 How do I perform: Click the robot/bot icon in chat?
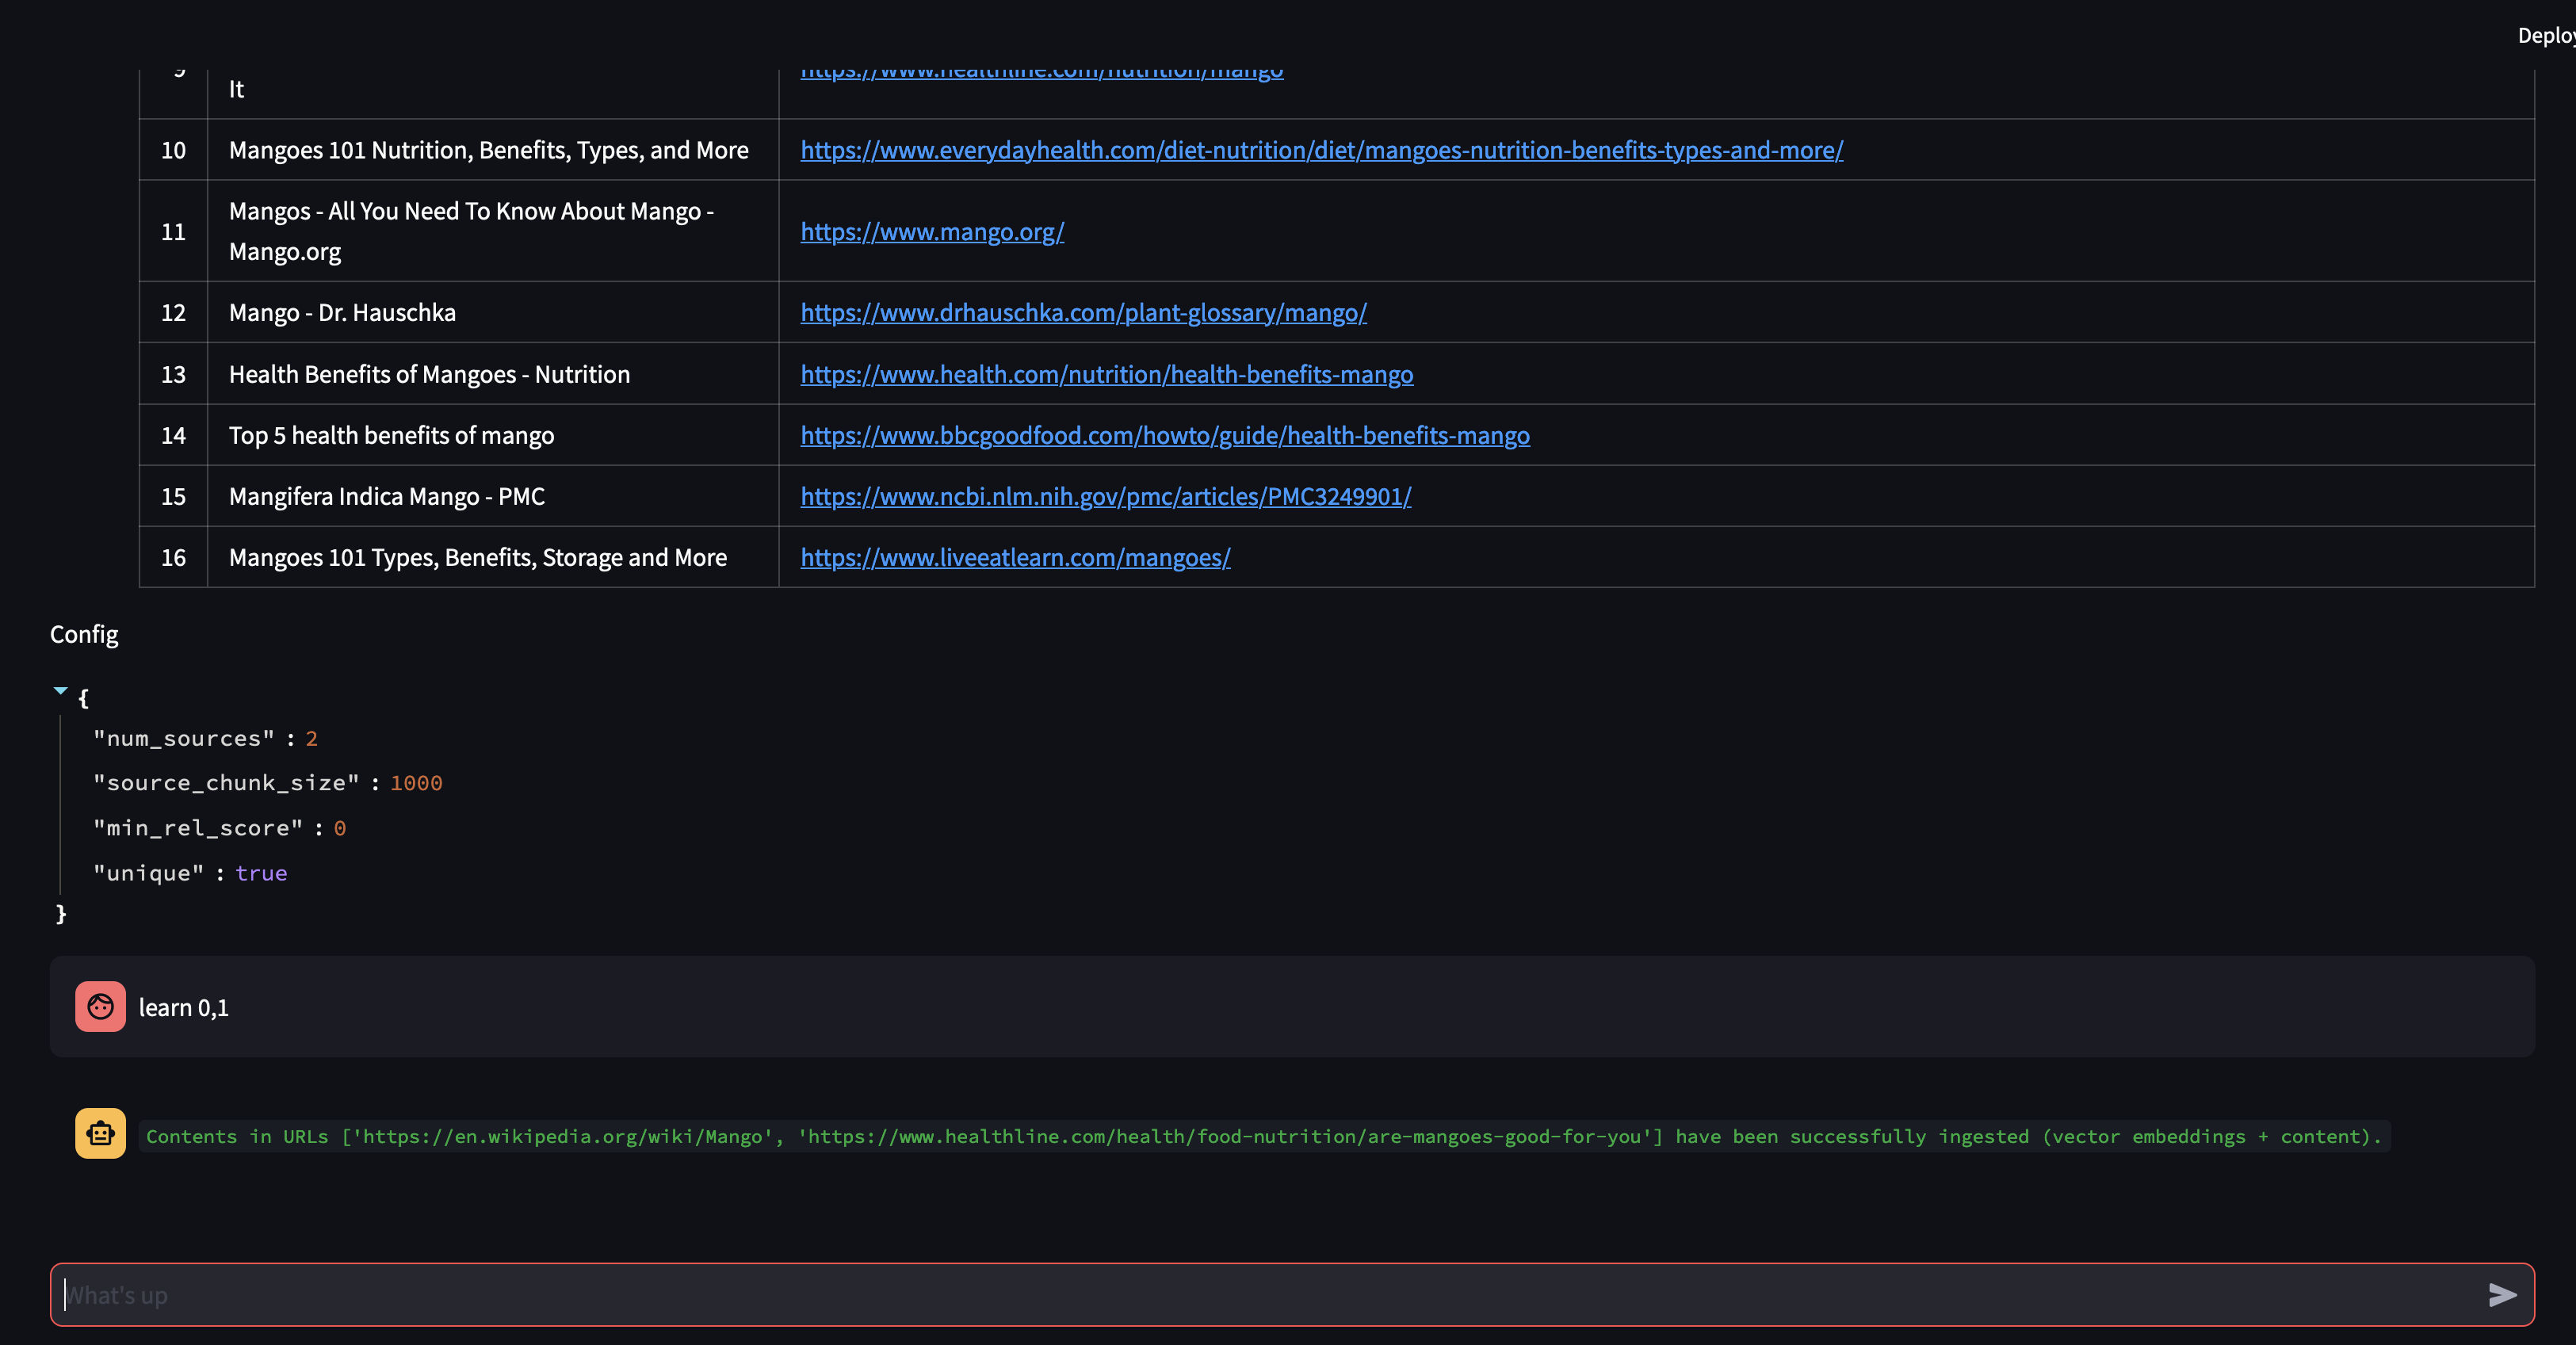[x=101, y=1133]
